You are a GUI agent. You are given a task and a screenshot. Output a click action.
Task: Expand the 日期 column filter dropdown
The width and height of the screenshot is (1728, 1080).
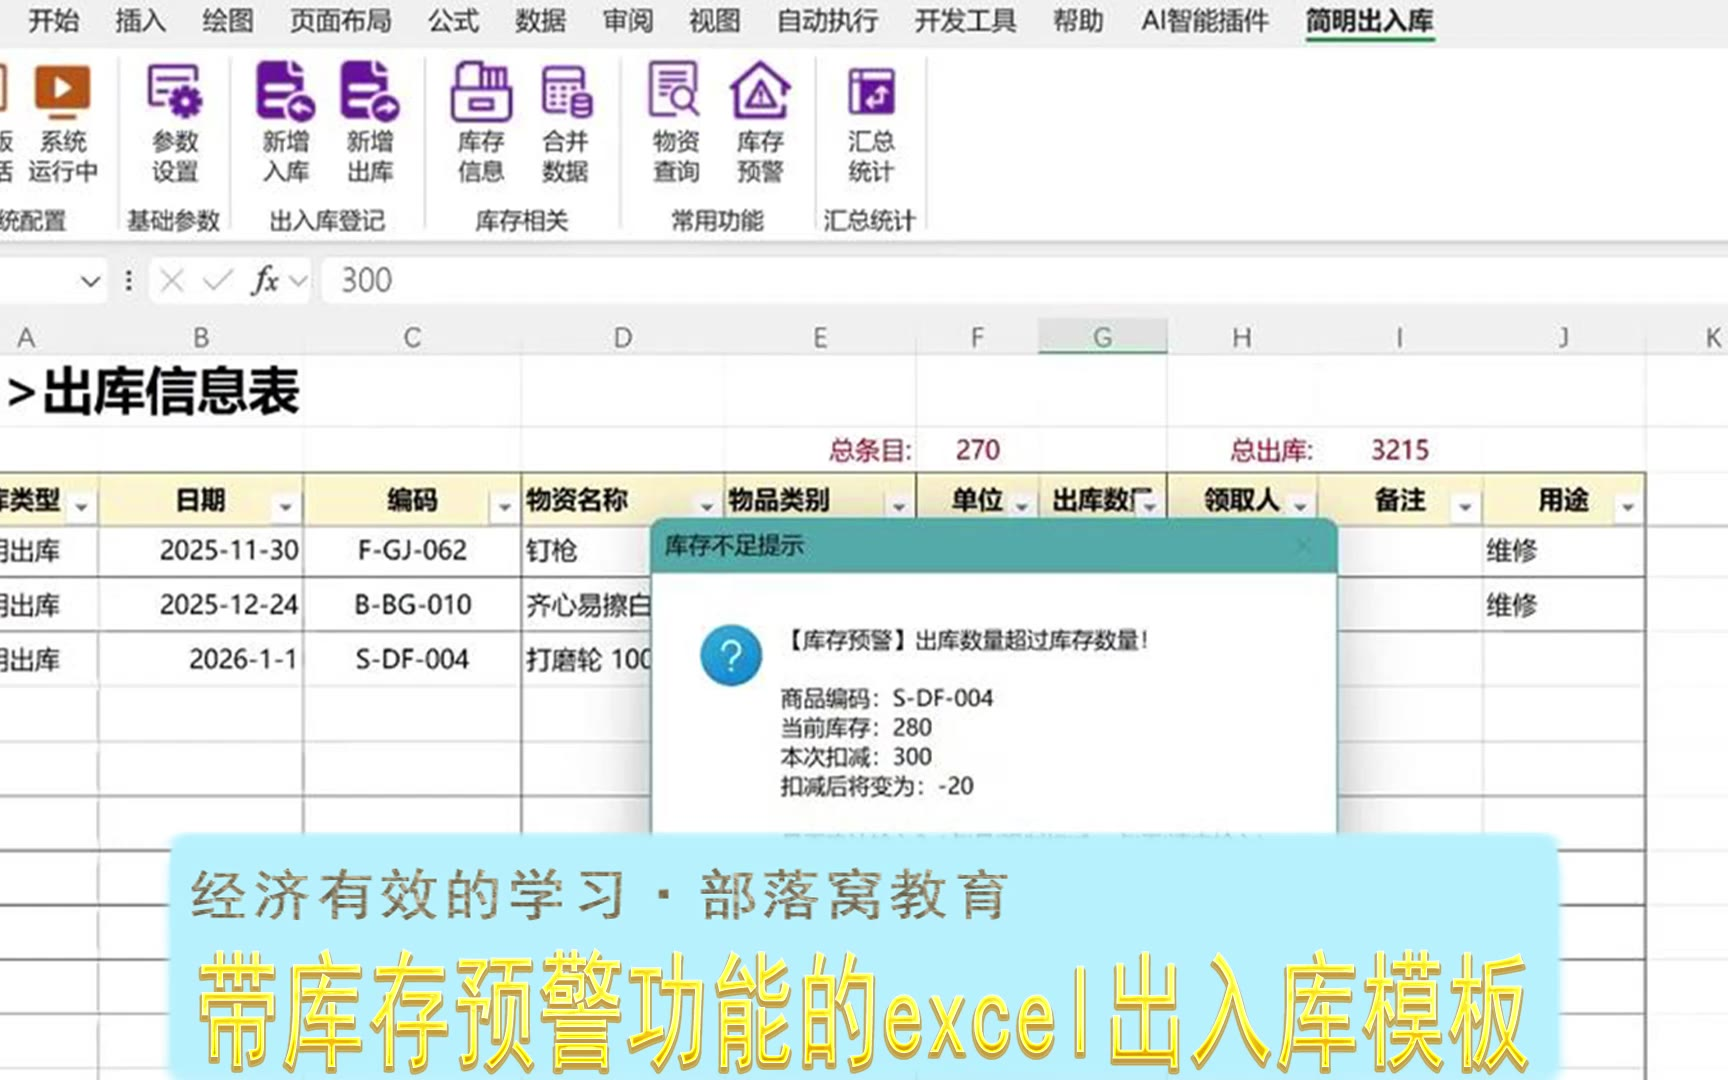(x=286, y=507)
